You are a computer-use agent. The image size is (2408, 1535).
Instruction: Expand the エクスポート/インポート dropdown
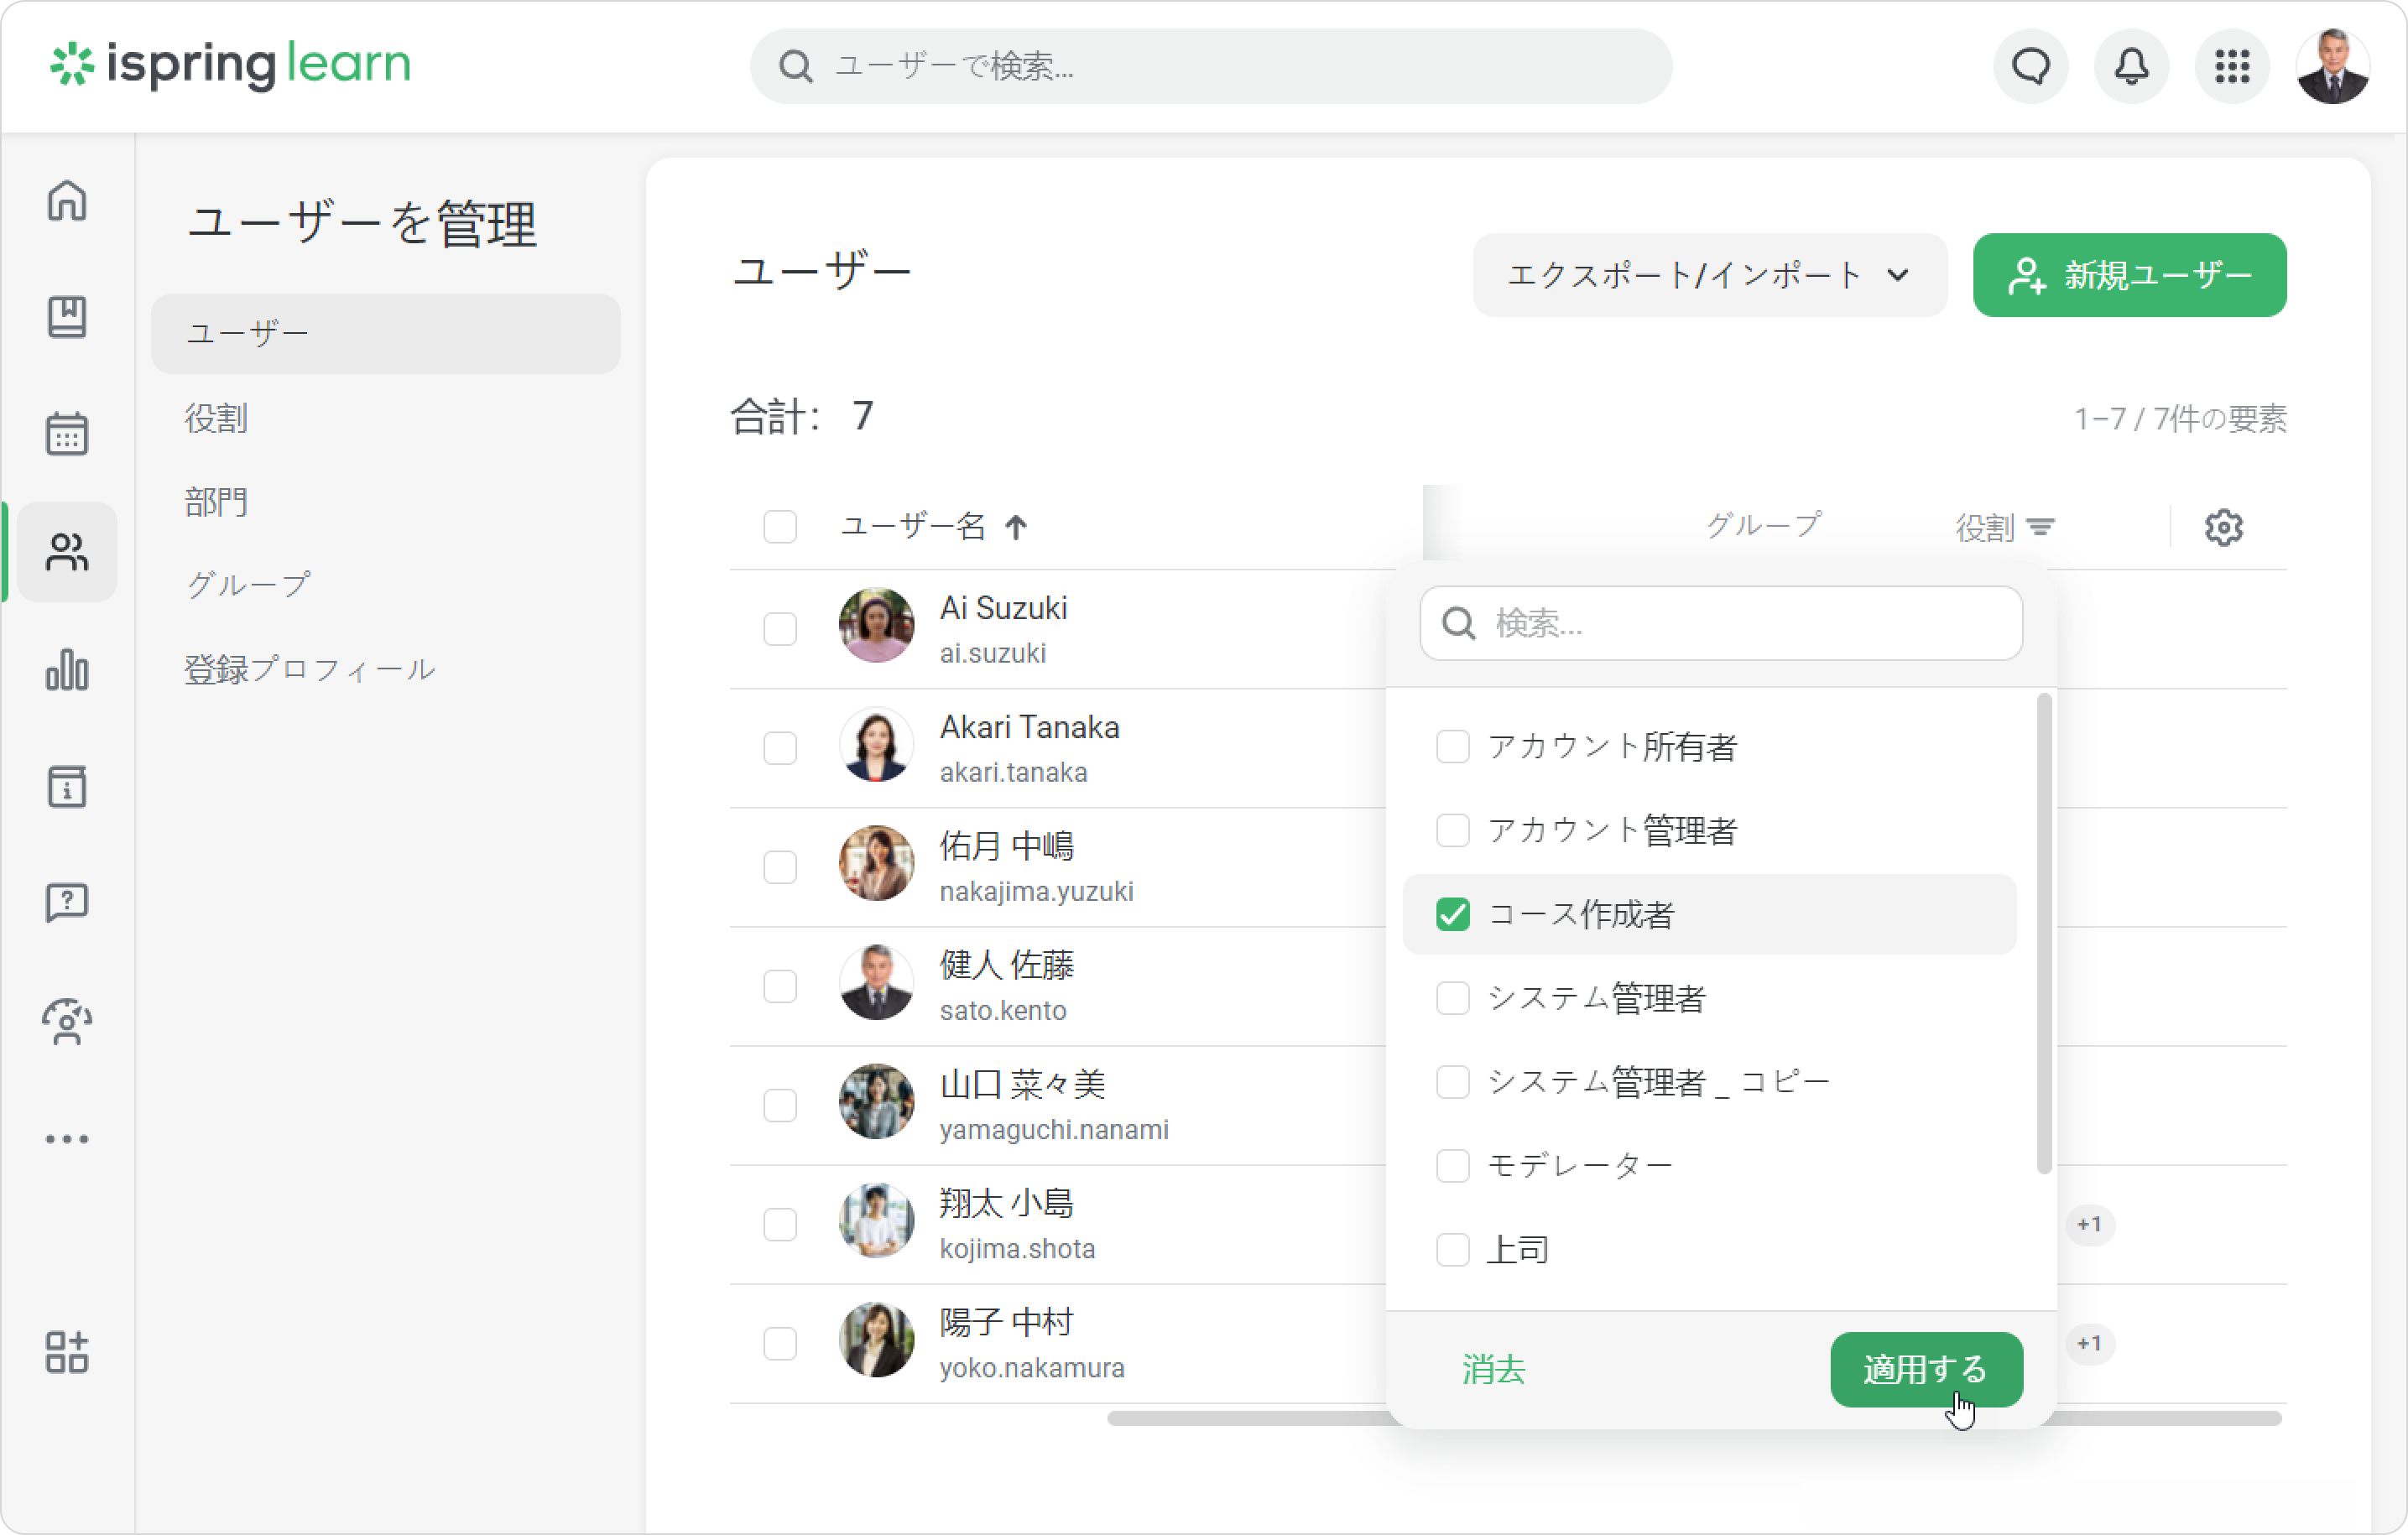coord(1709,275)
